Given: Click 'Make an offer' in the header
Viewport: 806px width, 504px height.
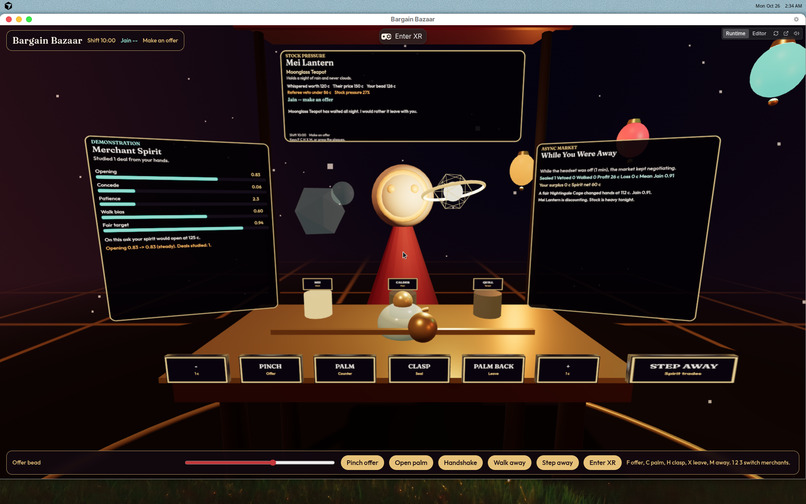Looking at the screenshot, I should pos(160,40).
